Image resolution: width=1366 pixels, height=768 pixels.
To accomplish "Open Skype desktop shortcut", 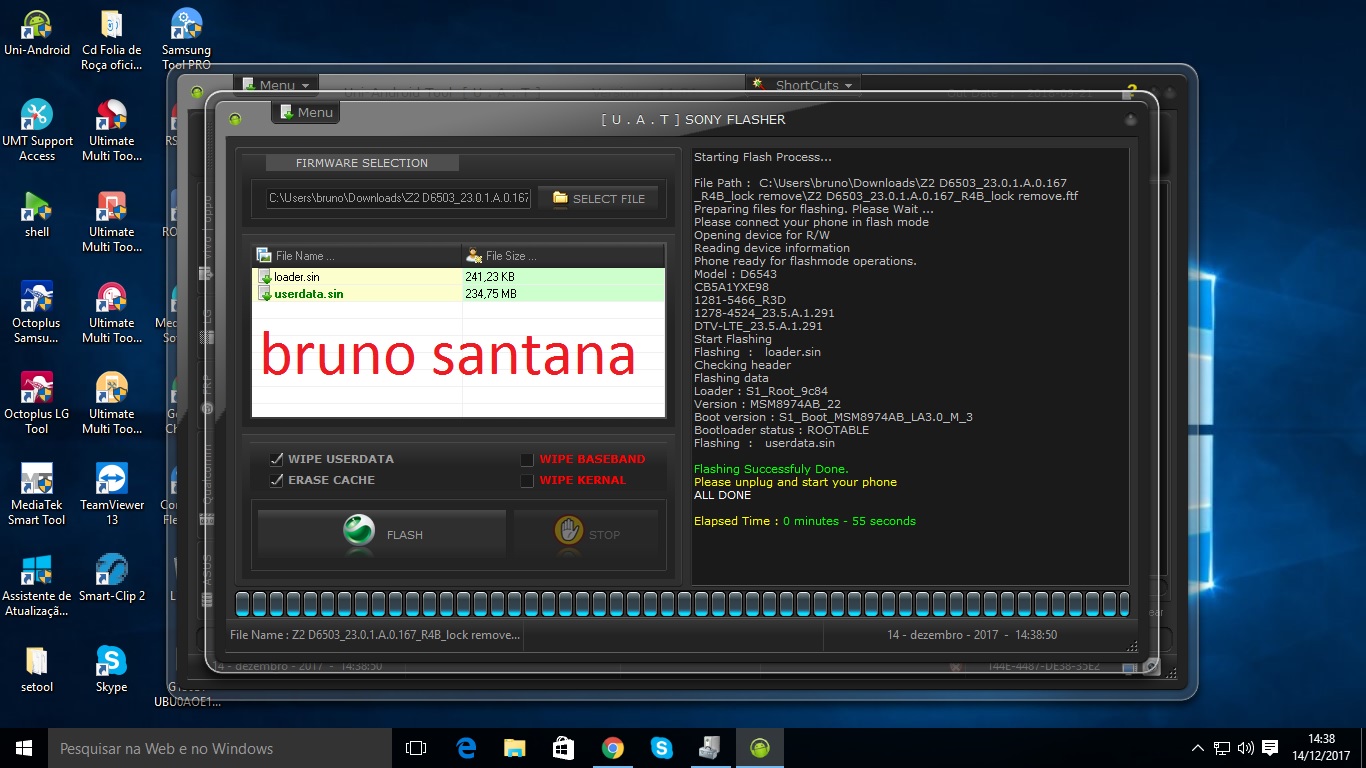I will [111, 669].
